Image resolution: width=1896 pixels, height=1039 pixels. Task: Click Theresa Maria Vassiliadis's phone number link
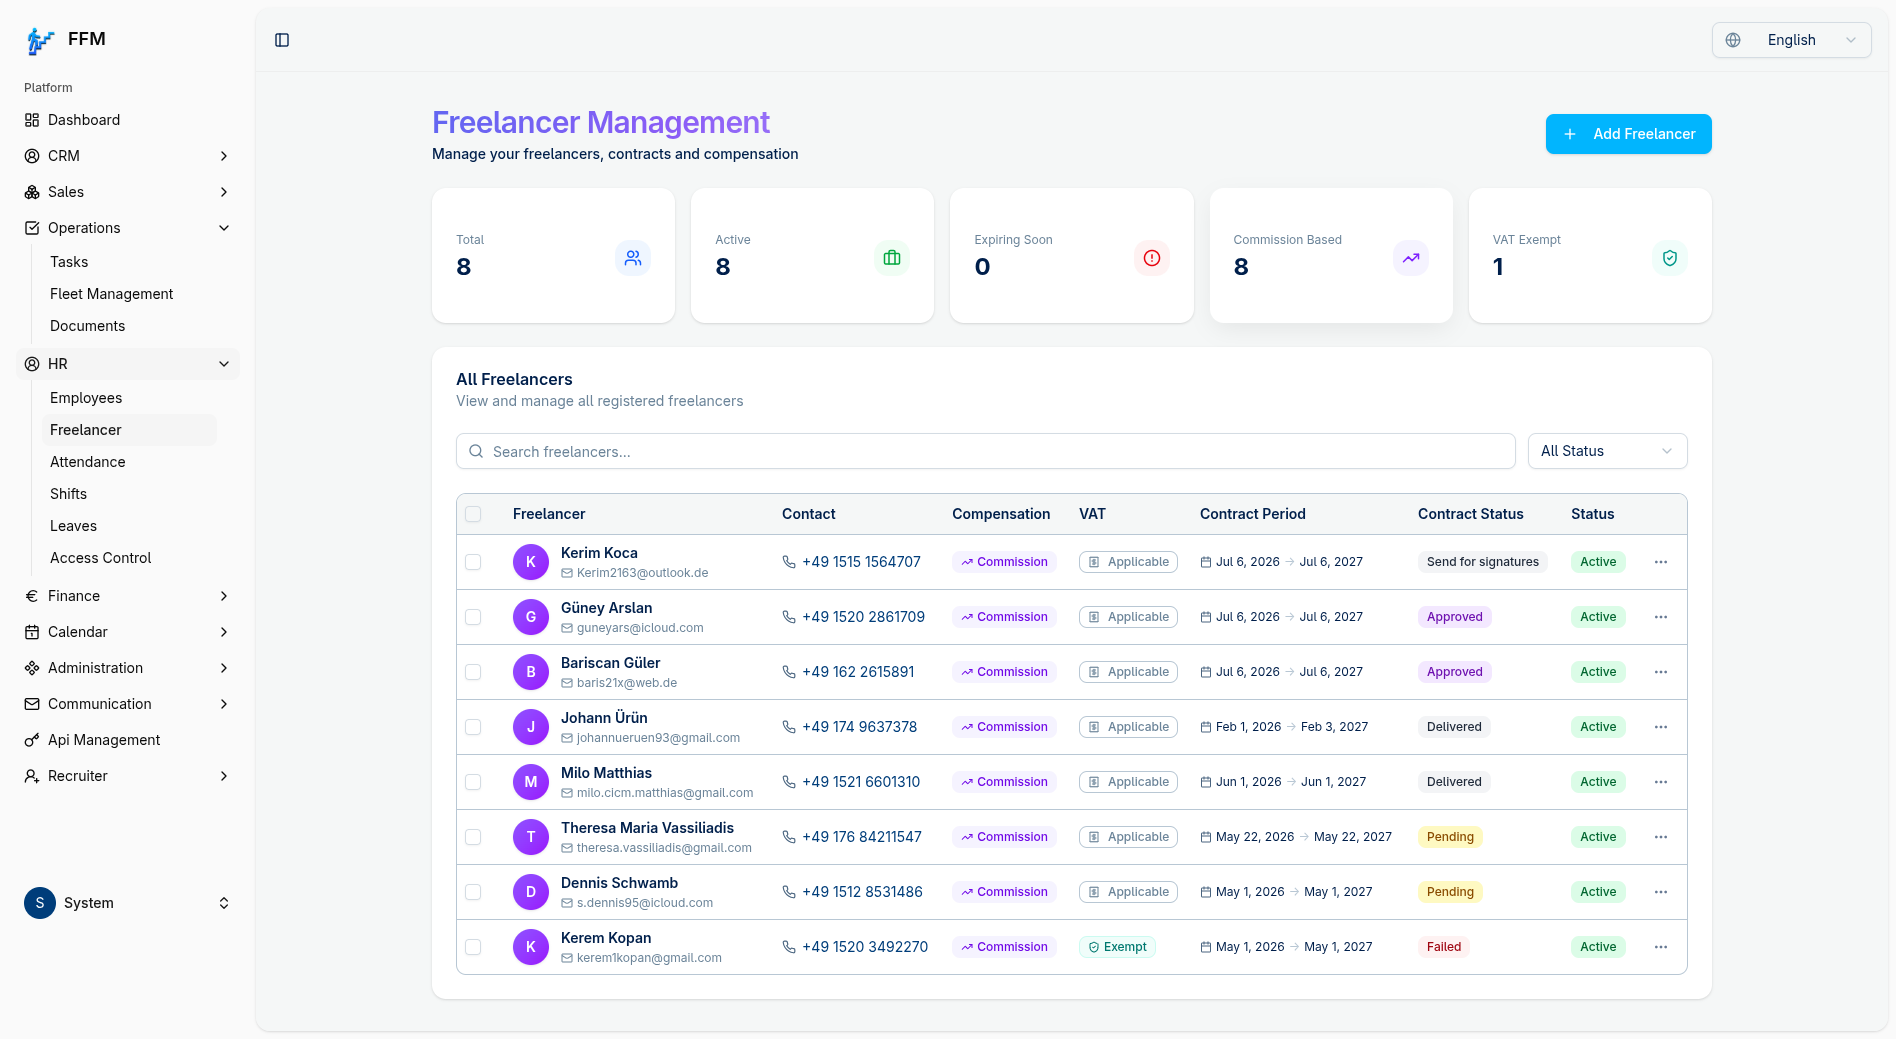click(x=862, y=837)
